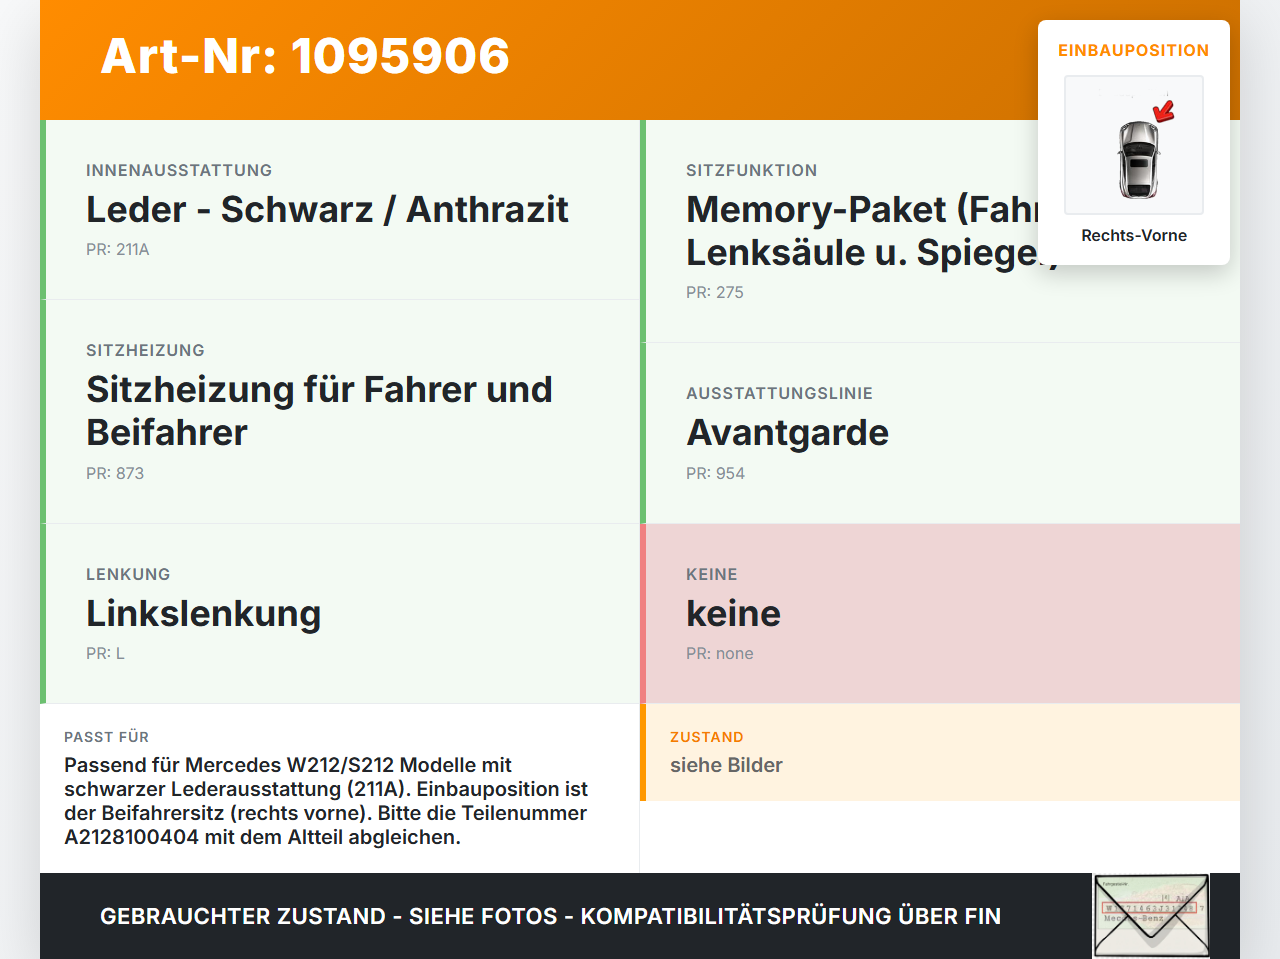Click the 'INNENAUSSTATTUNG' label

[179, 170]
